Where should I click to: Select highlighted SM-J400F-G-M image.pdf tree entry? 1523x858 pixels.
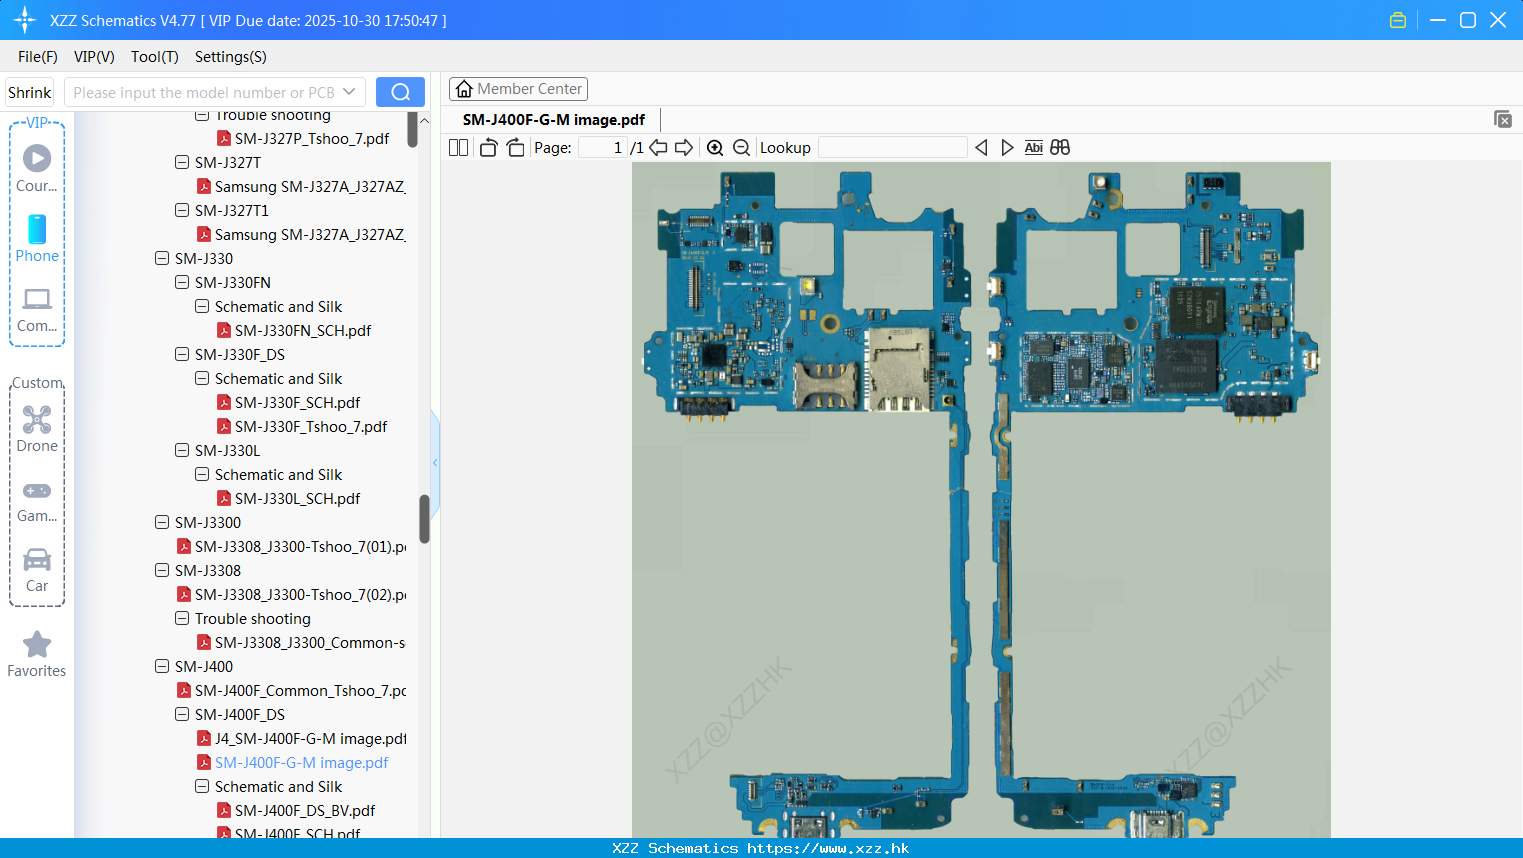click(x=301, y=762)
